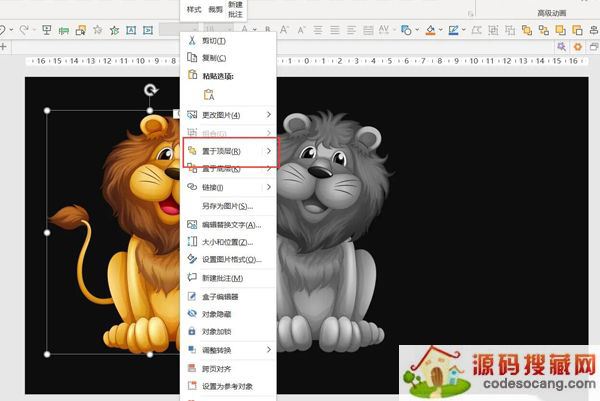The image size is (600, 401).
Task: Click the 样式 button in the mini toolbar
Action: tap(194, 9)
